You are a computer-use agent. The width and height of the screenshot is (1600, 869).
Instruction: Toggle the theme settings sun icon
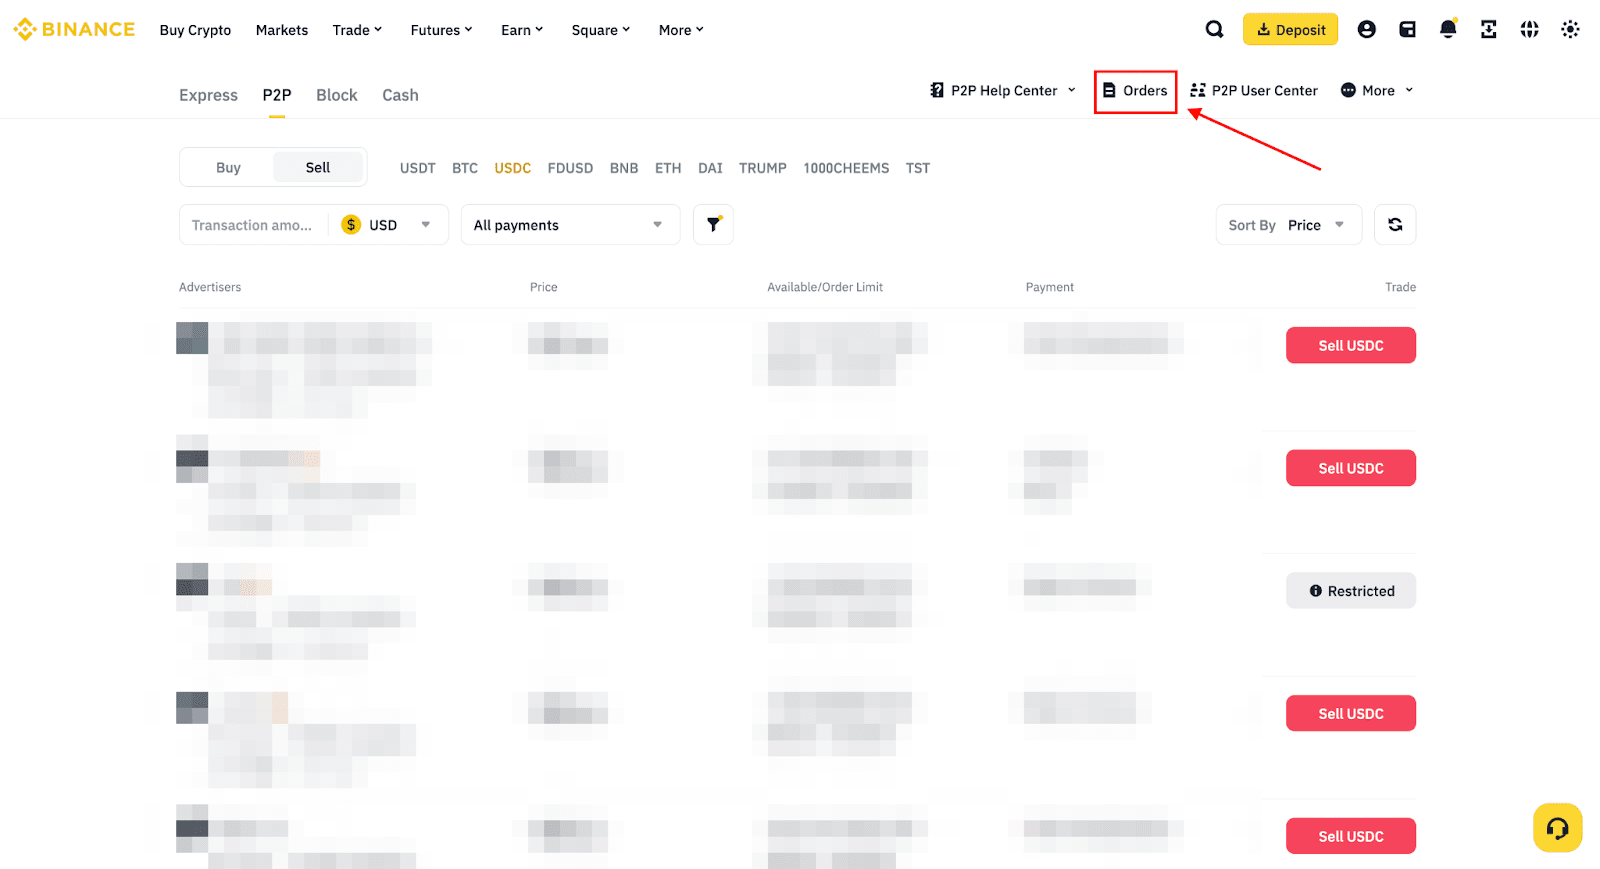click(x=1570, y=29)
